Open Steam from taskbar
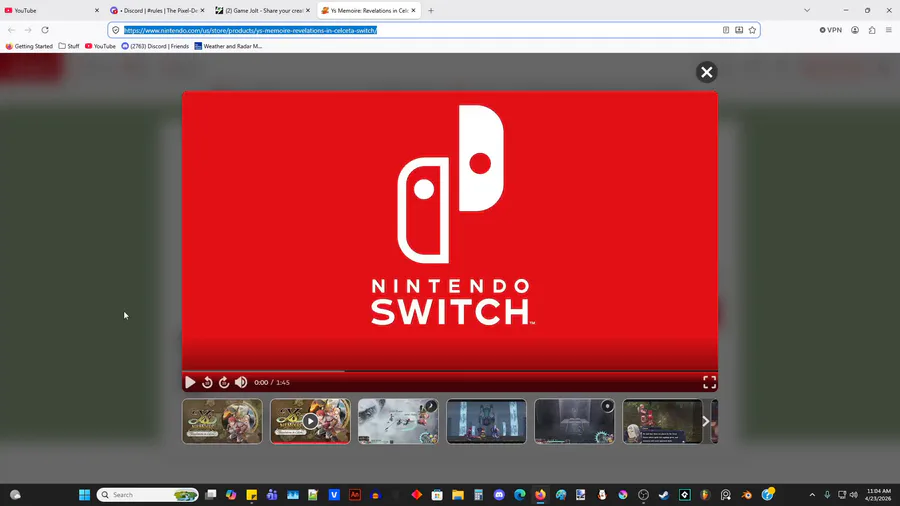Screen dimensions: 900x506 (664, 495)
